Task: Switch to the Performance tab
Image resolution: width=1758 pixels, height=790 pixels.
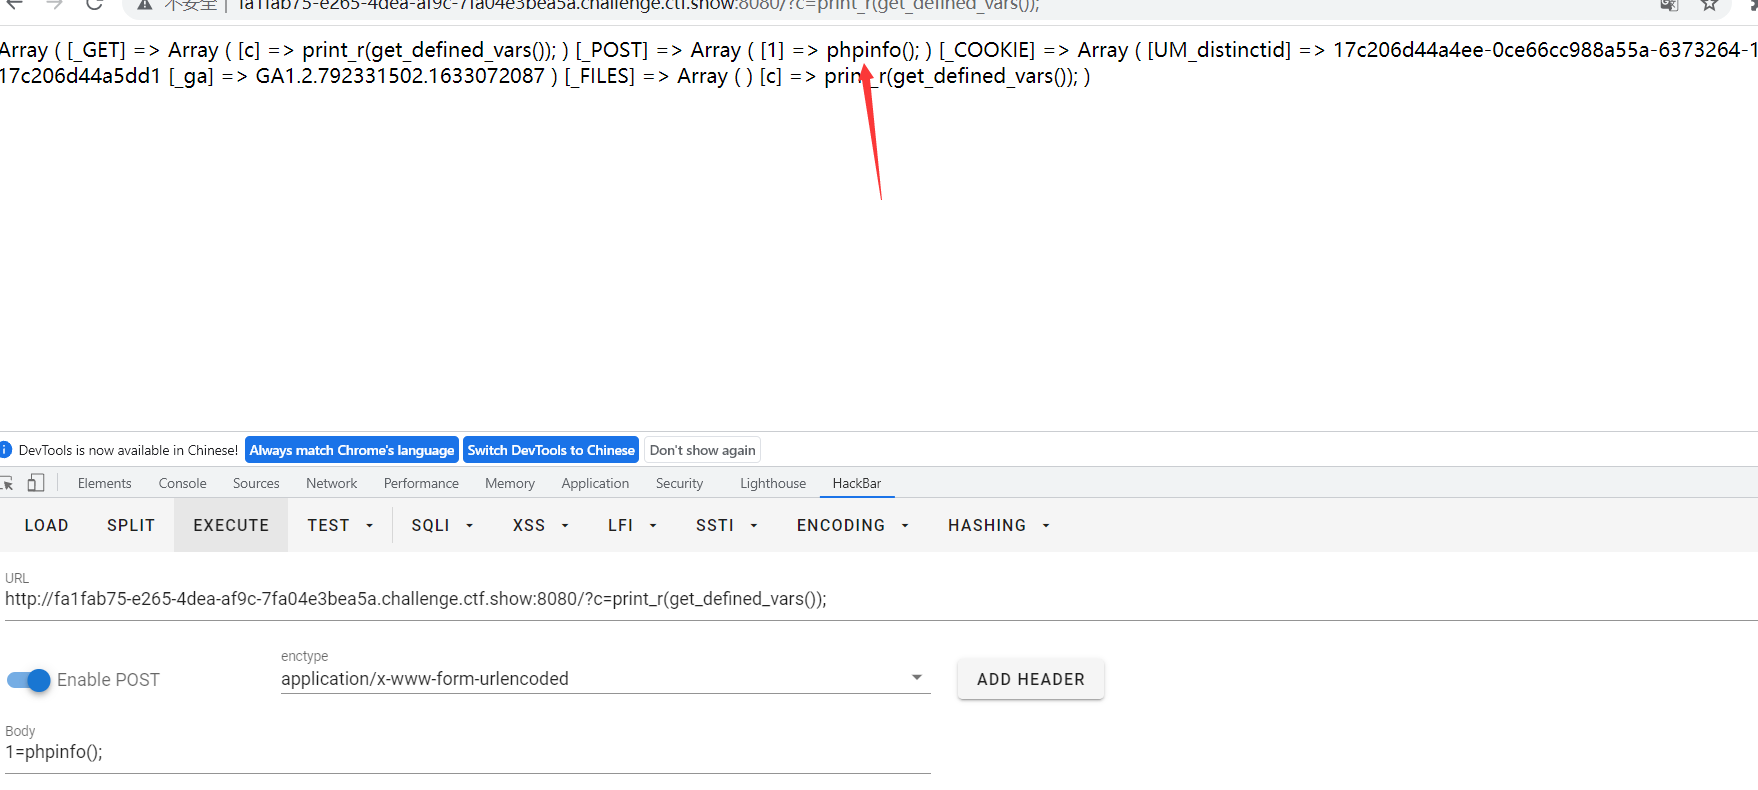Action: coord(421,483)
